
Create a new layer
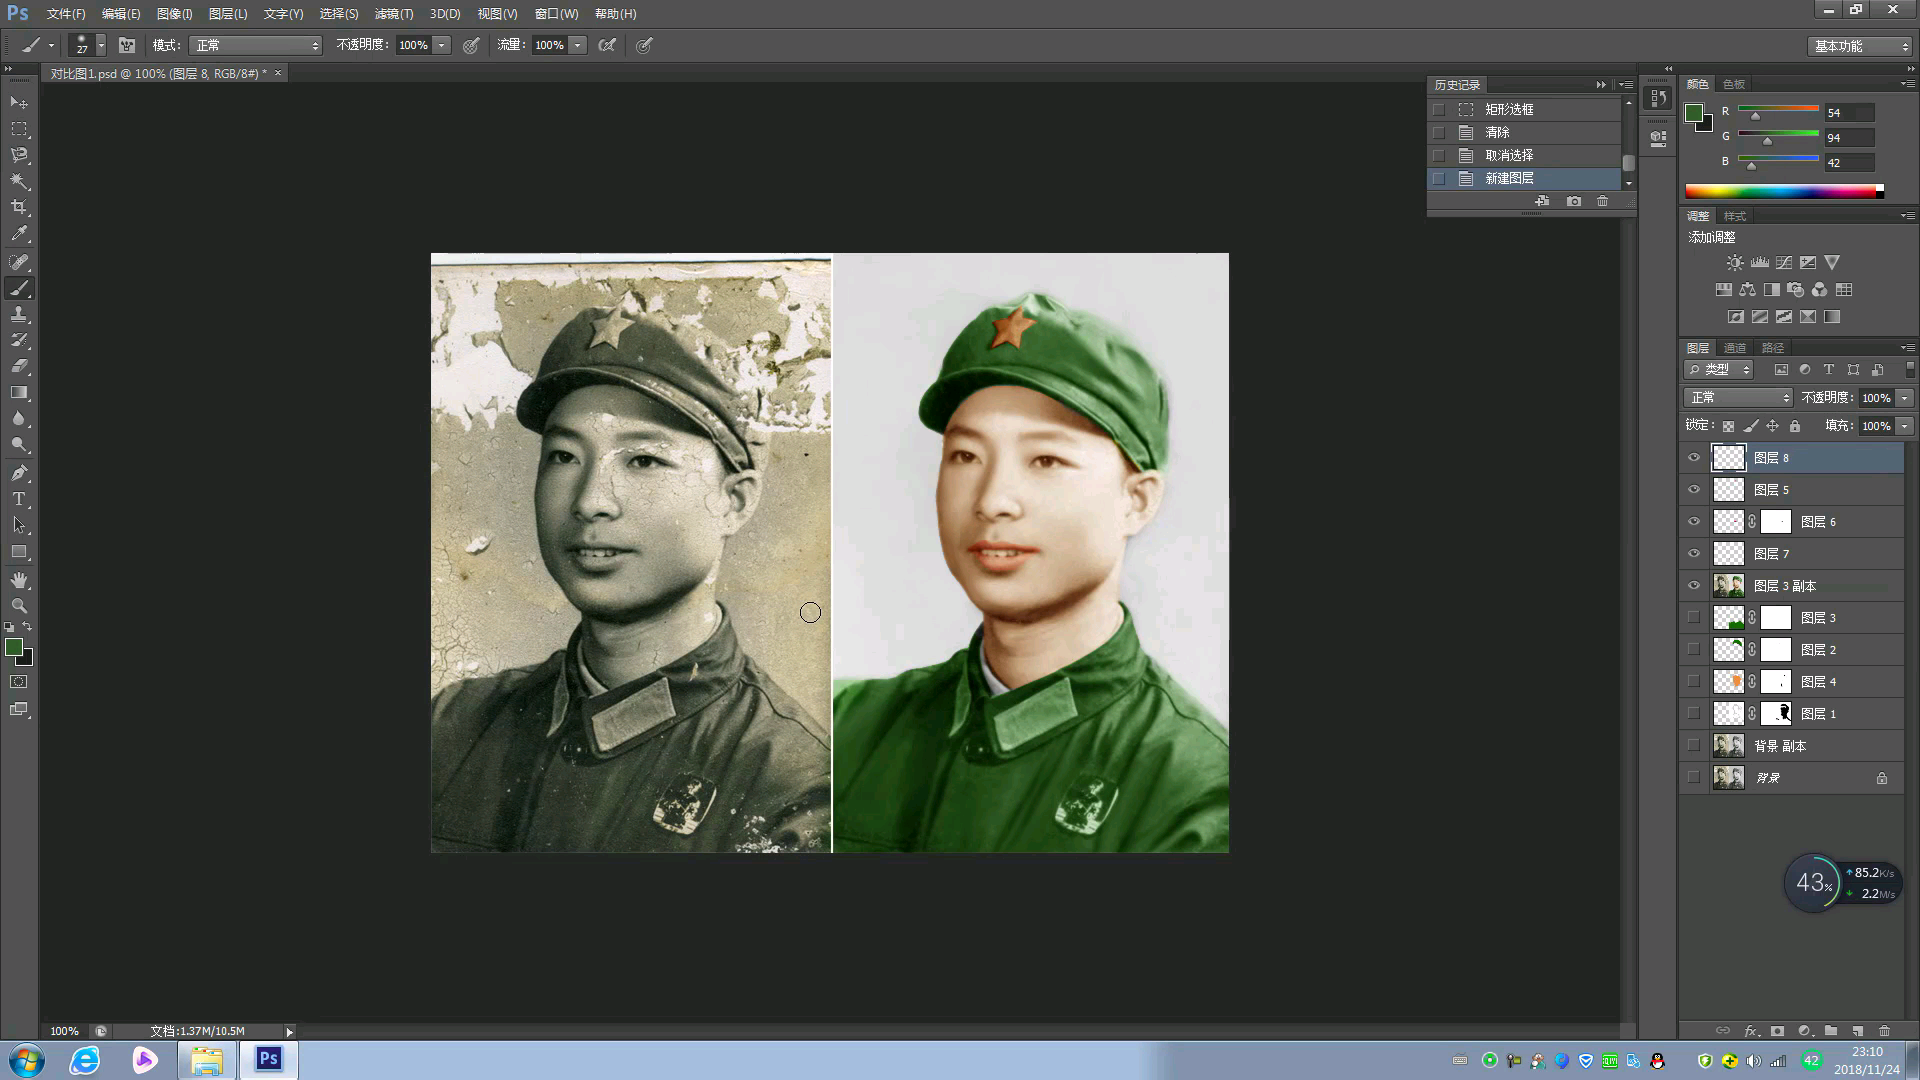1857,1031
